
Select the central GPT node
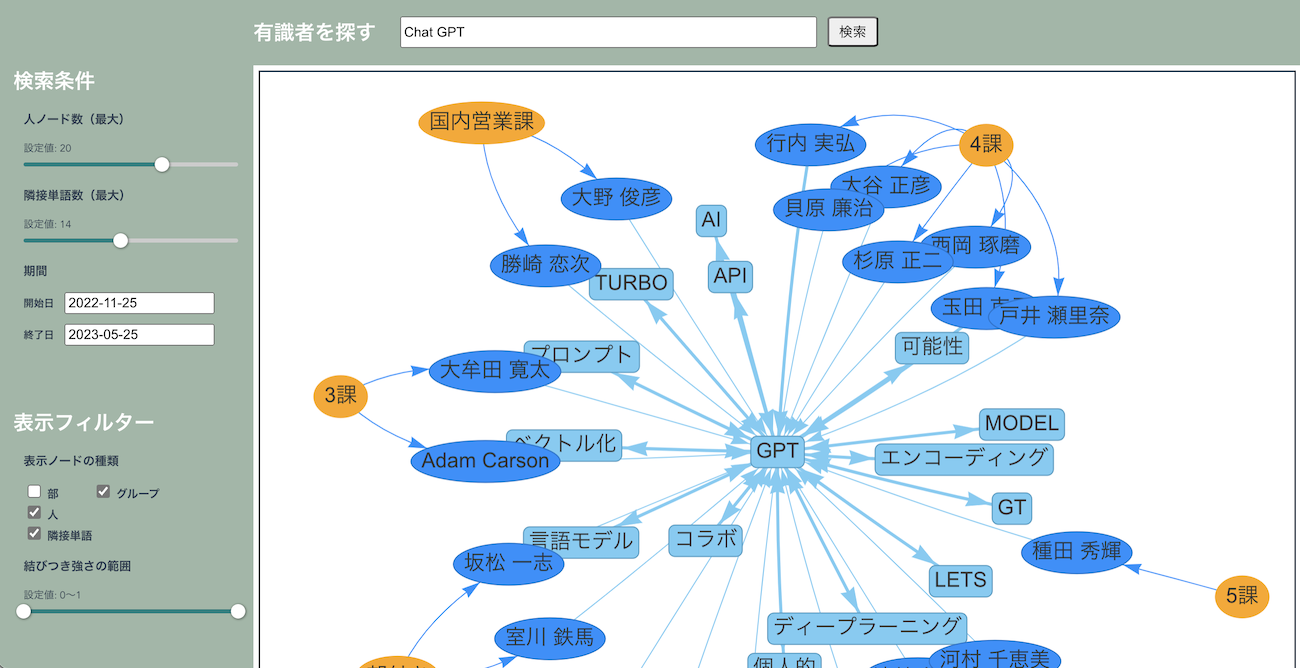pos(777,451)
